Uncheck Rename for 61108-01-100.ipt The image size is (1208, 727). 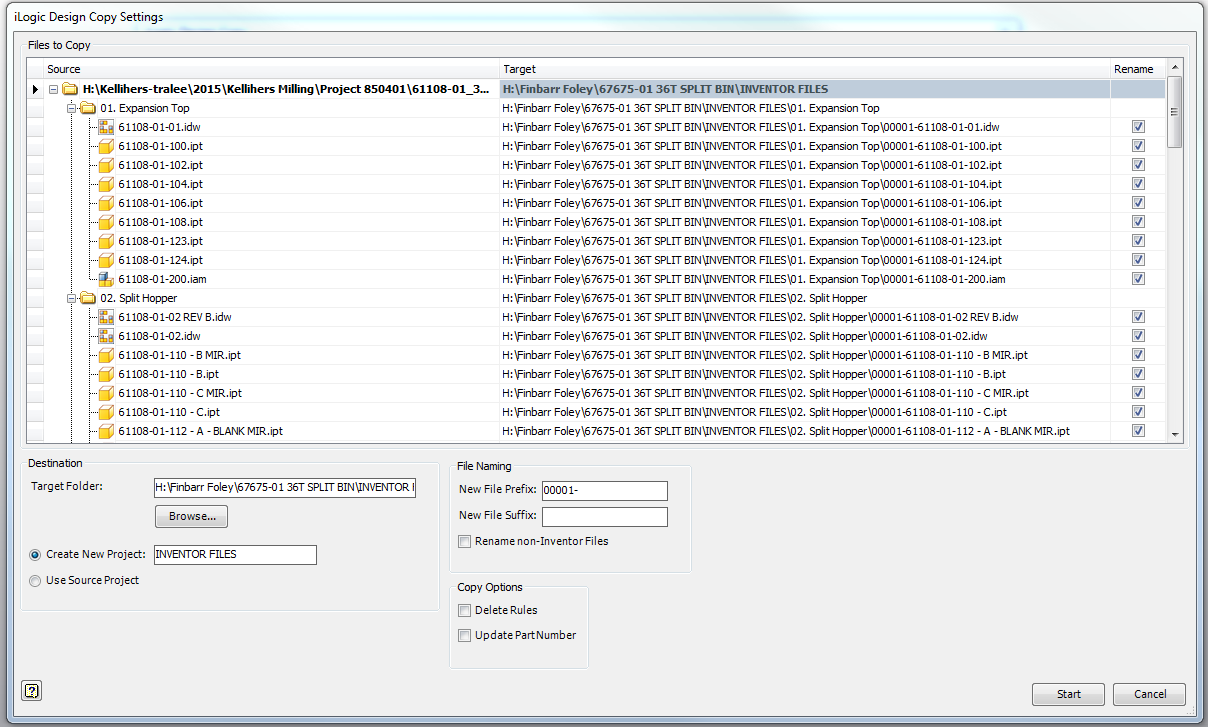click(1138, 146)
